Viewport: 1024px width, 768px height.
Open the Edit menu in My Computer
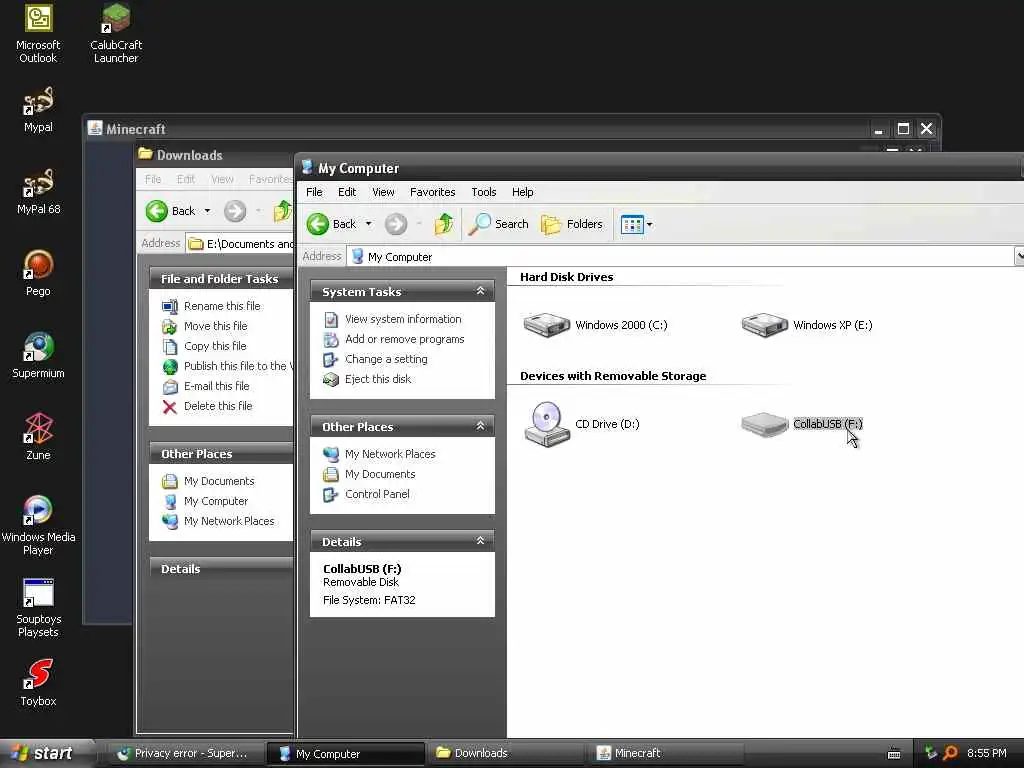click(x=347, y=192)
